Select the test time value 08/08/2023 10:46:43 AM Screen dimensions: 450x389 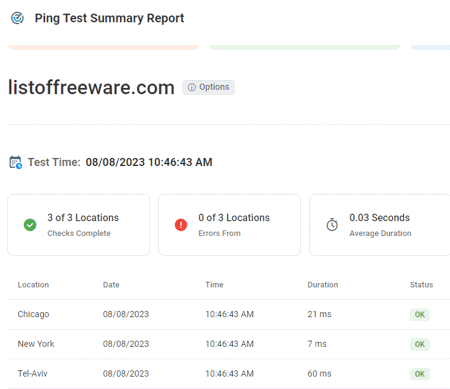click(x=149, y=162)
